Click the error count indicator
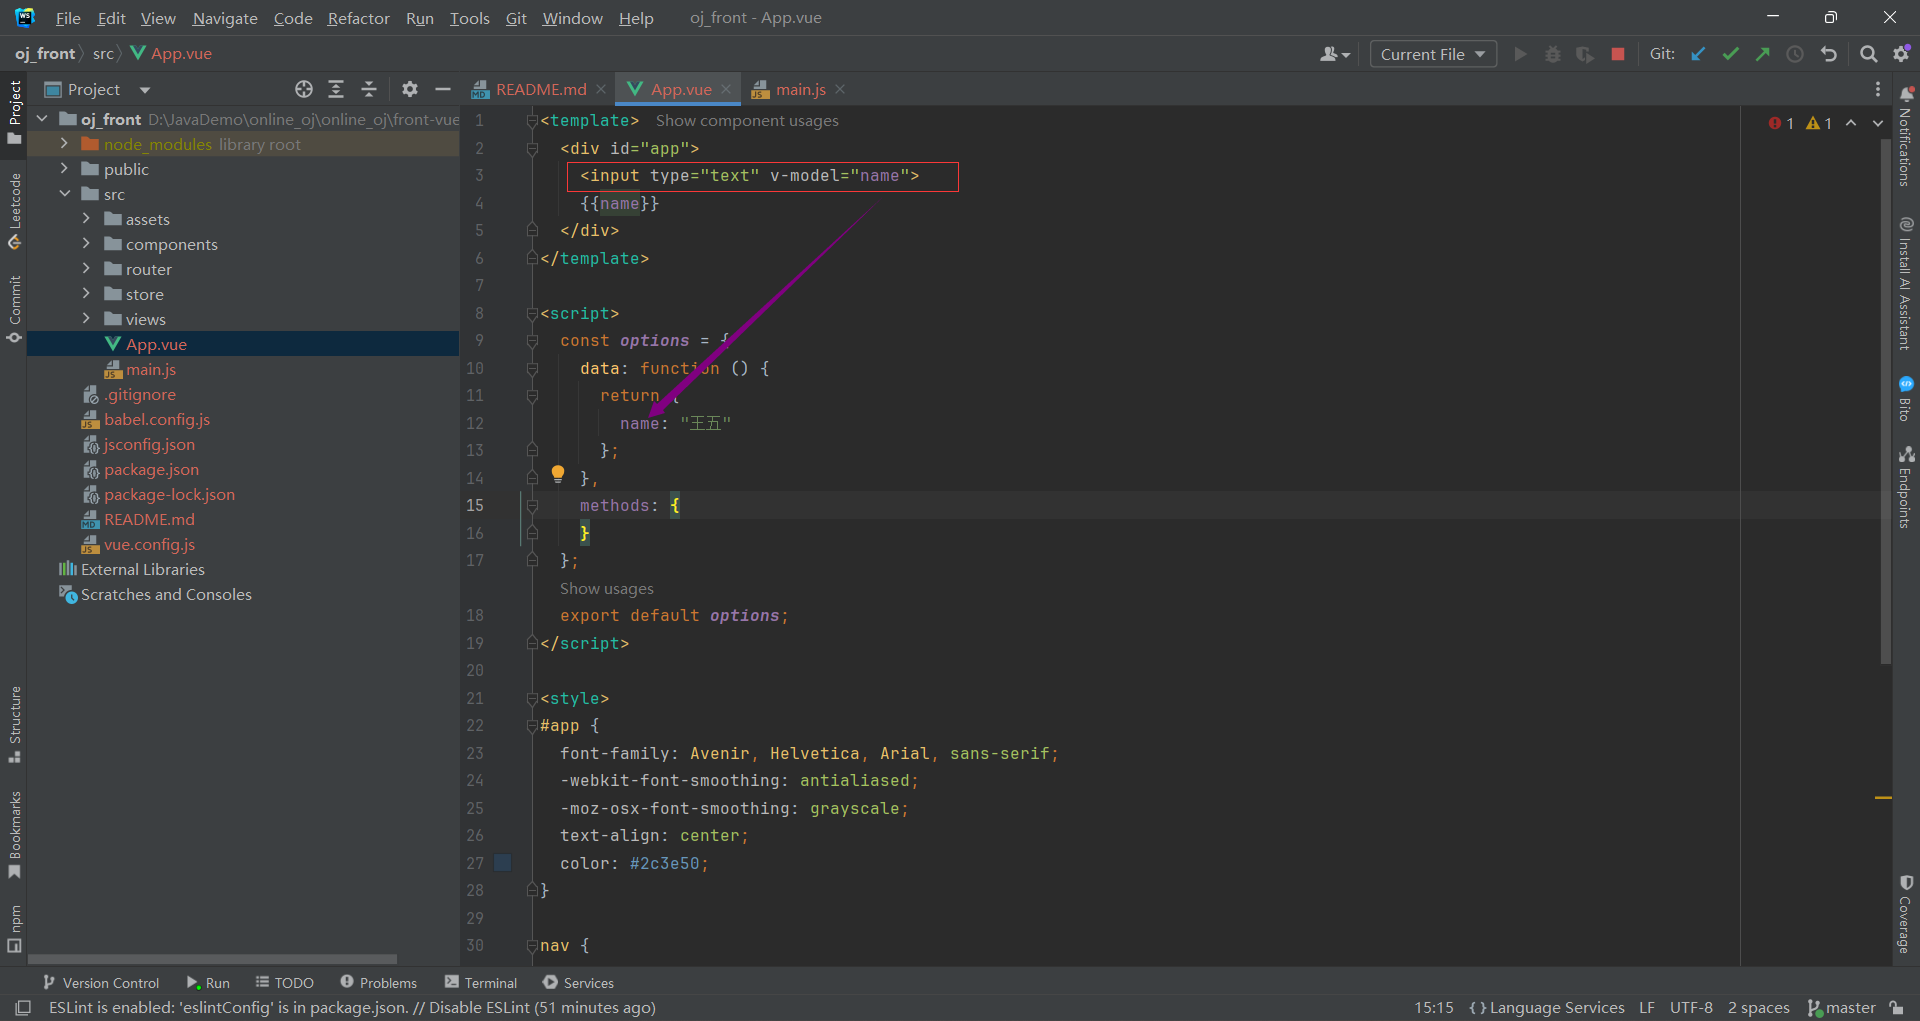The image size is (1920, 1021). click(x=1781, y=123)
